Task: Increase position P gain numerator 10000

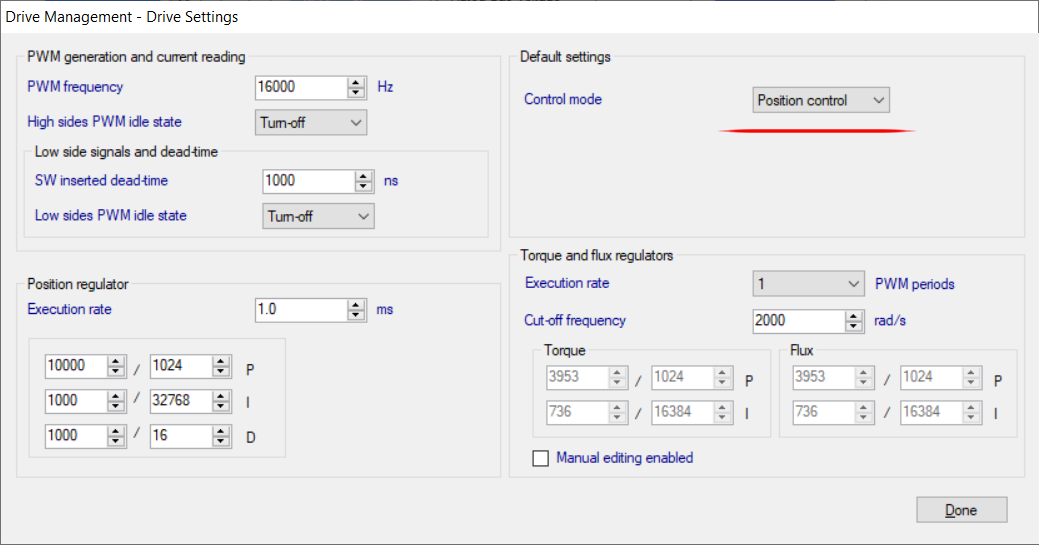Action: point(115,362)
